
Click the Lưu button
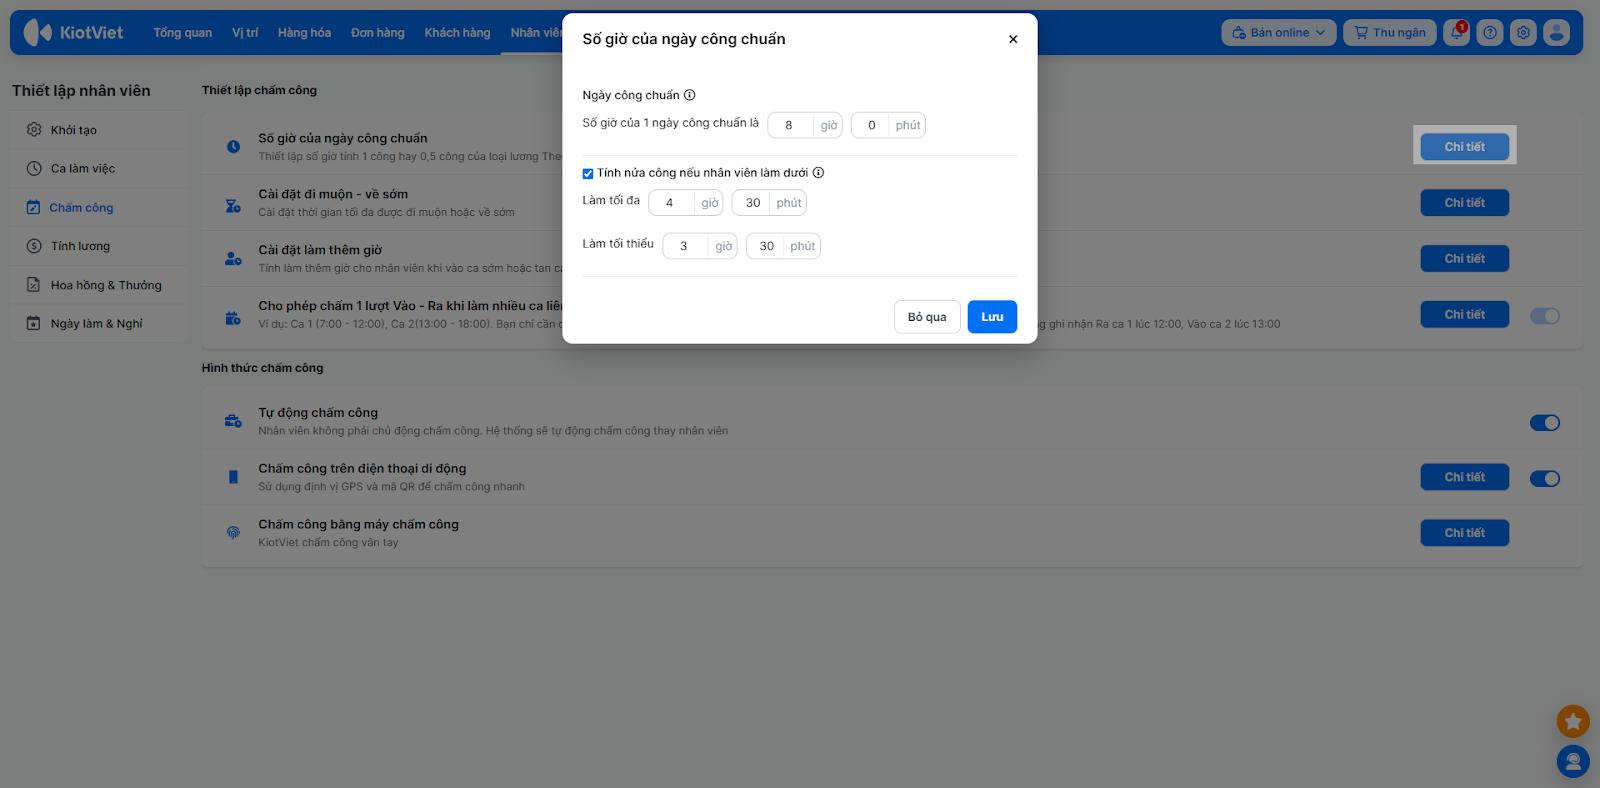(992, 317)
